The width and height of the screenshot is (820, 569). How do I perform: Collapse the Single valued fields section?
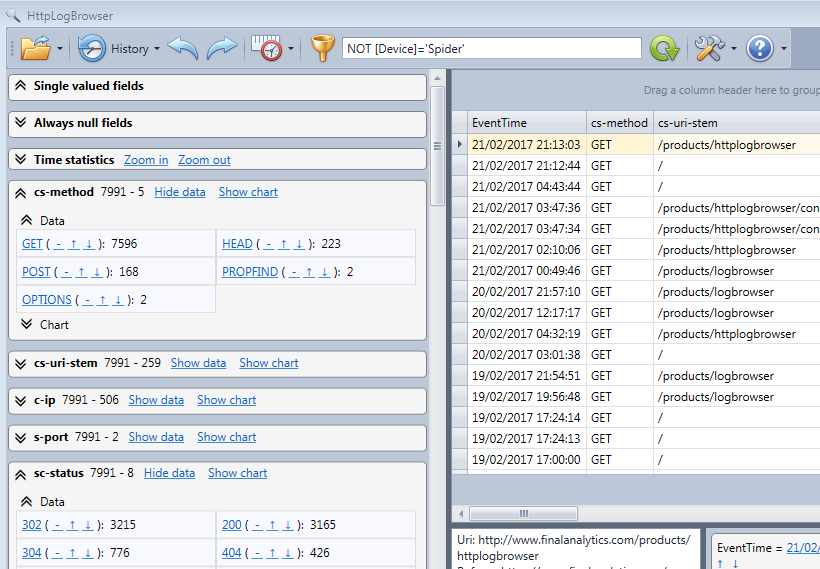point(20,86)
